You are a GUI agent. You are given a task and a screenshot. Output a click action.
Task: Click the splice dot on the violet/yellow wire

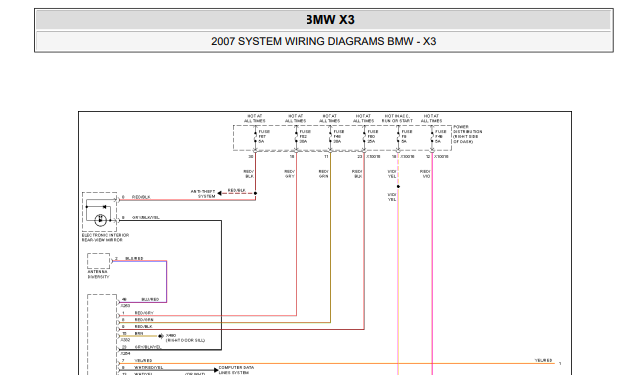point(398,186)
